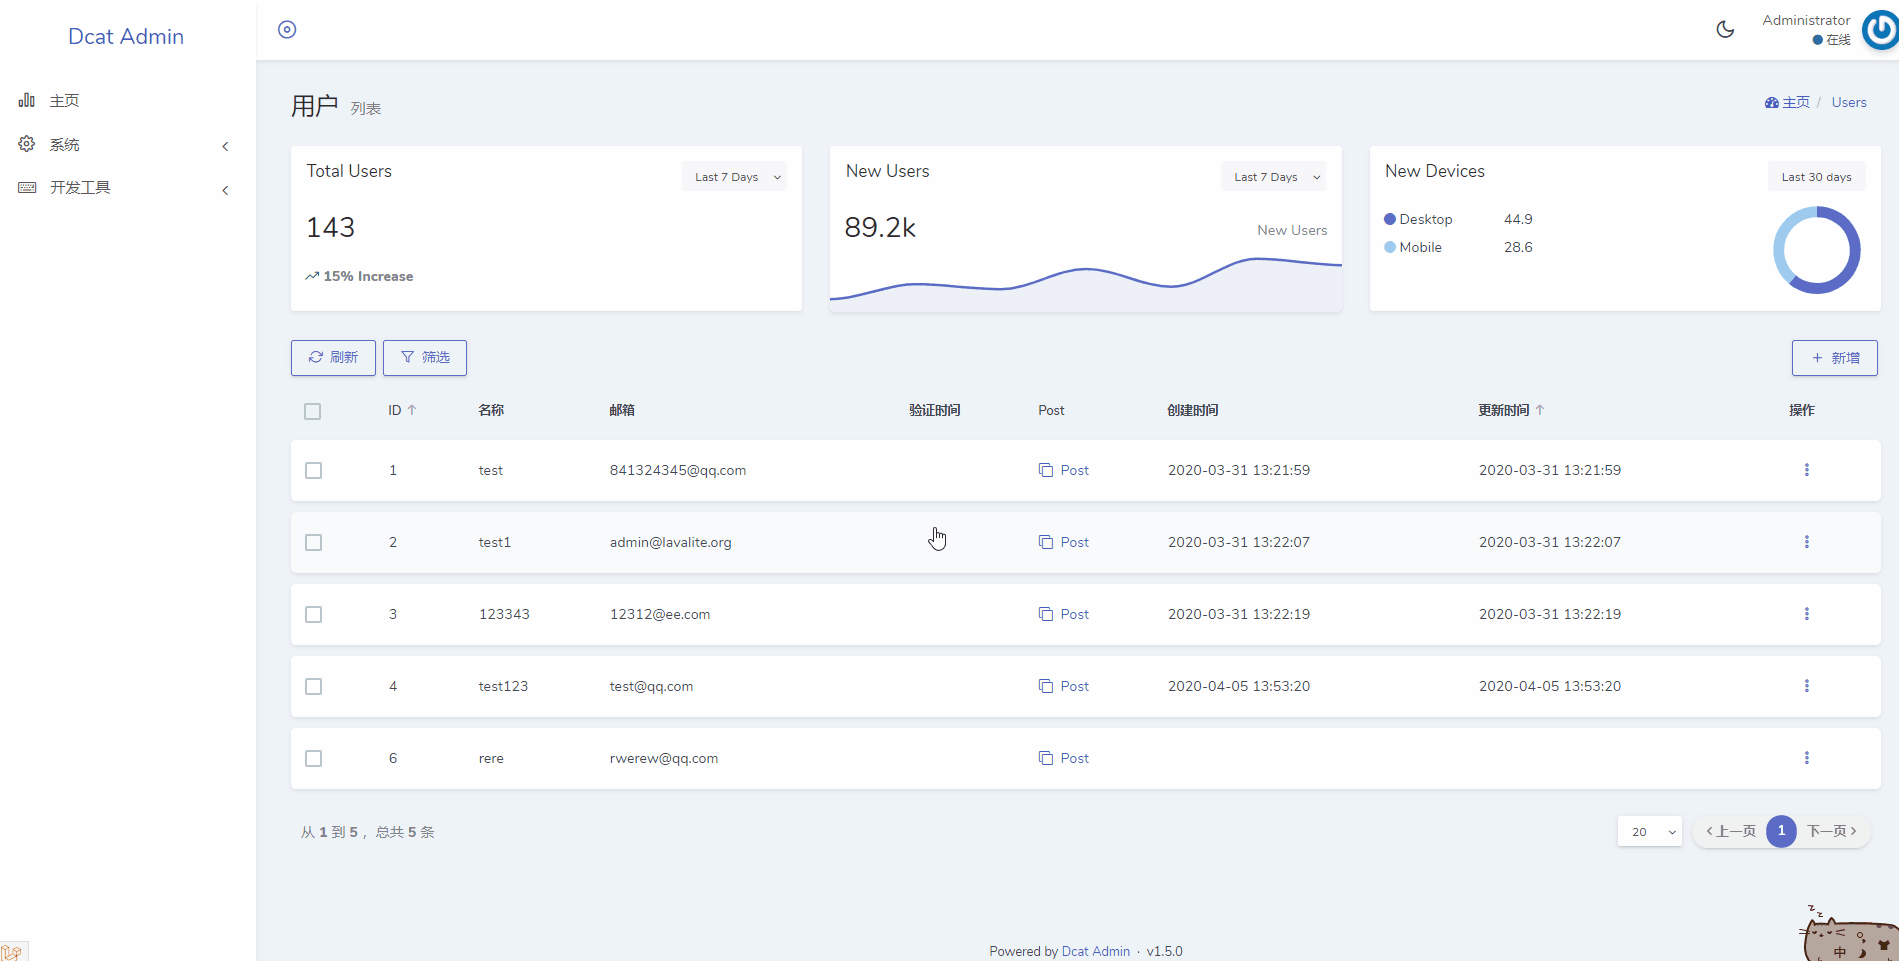1899x961 pixels.
Task: Open actions menu for user test1
Action: click(x=1806, y=542)
